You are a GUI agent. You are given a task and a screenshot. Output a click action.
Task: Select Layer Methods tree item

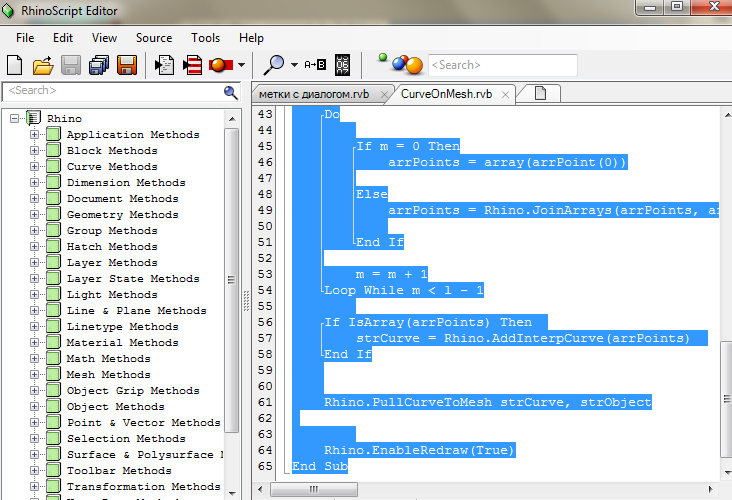[112, 262]
